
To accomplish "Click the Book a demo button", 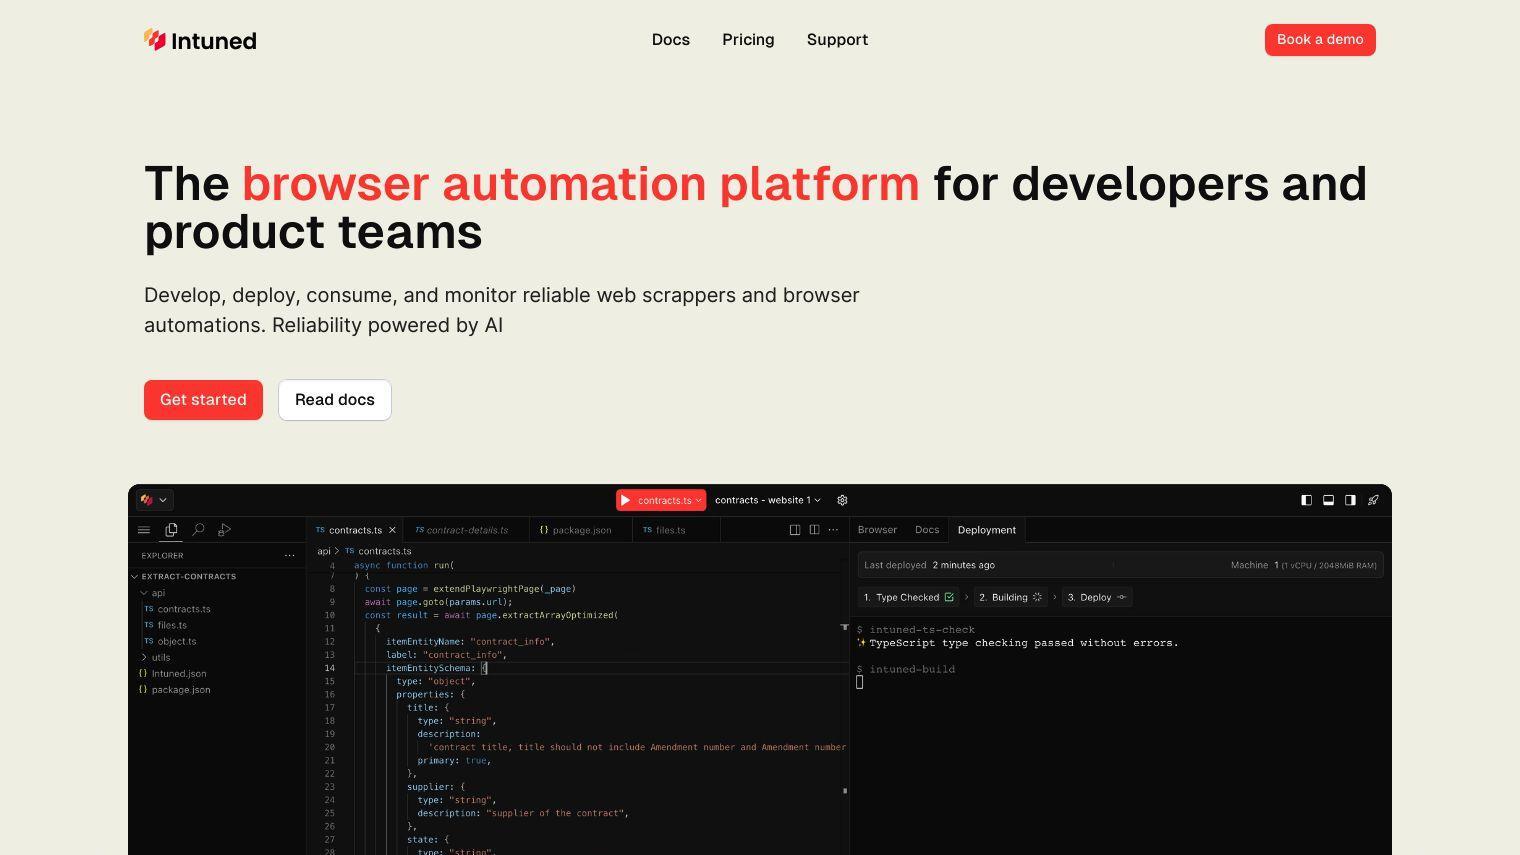I will click(1320, 40).
